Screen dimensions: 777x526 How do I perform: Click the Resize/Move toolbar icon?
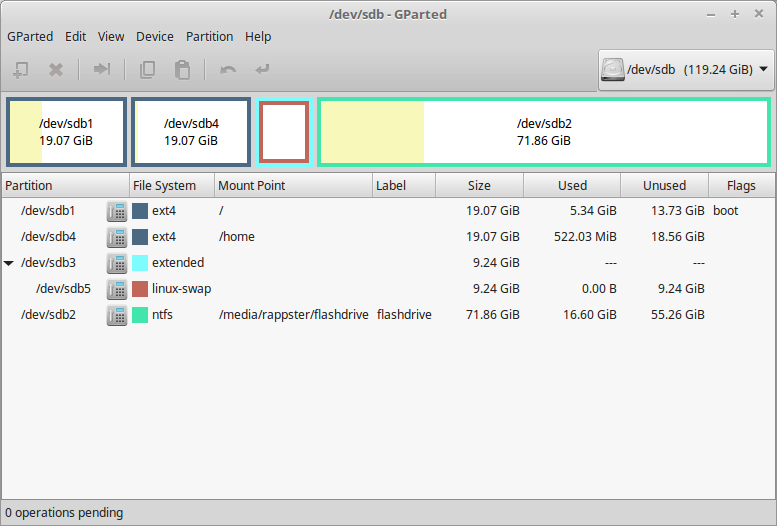pyautogui.click(x=102, y=69)
